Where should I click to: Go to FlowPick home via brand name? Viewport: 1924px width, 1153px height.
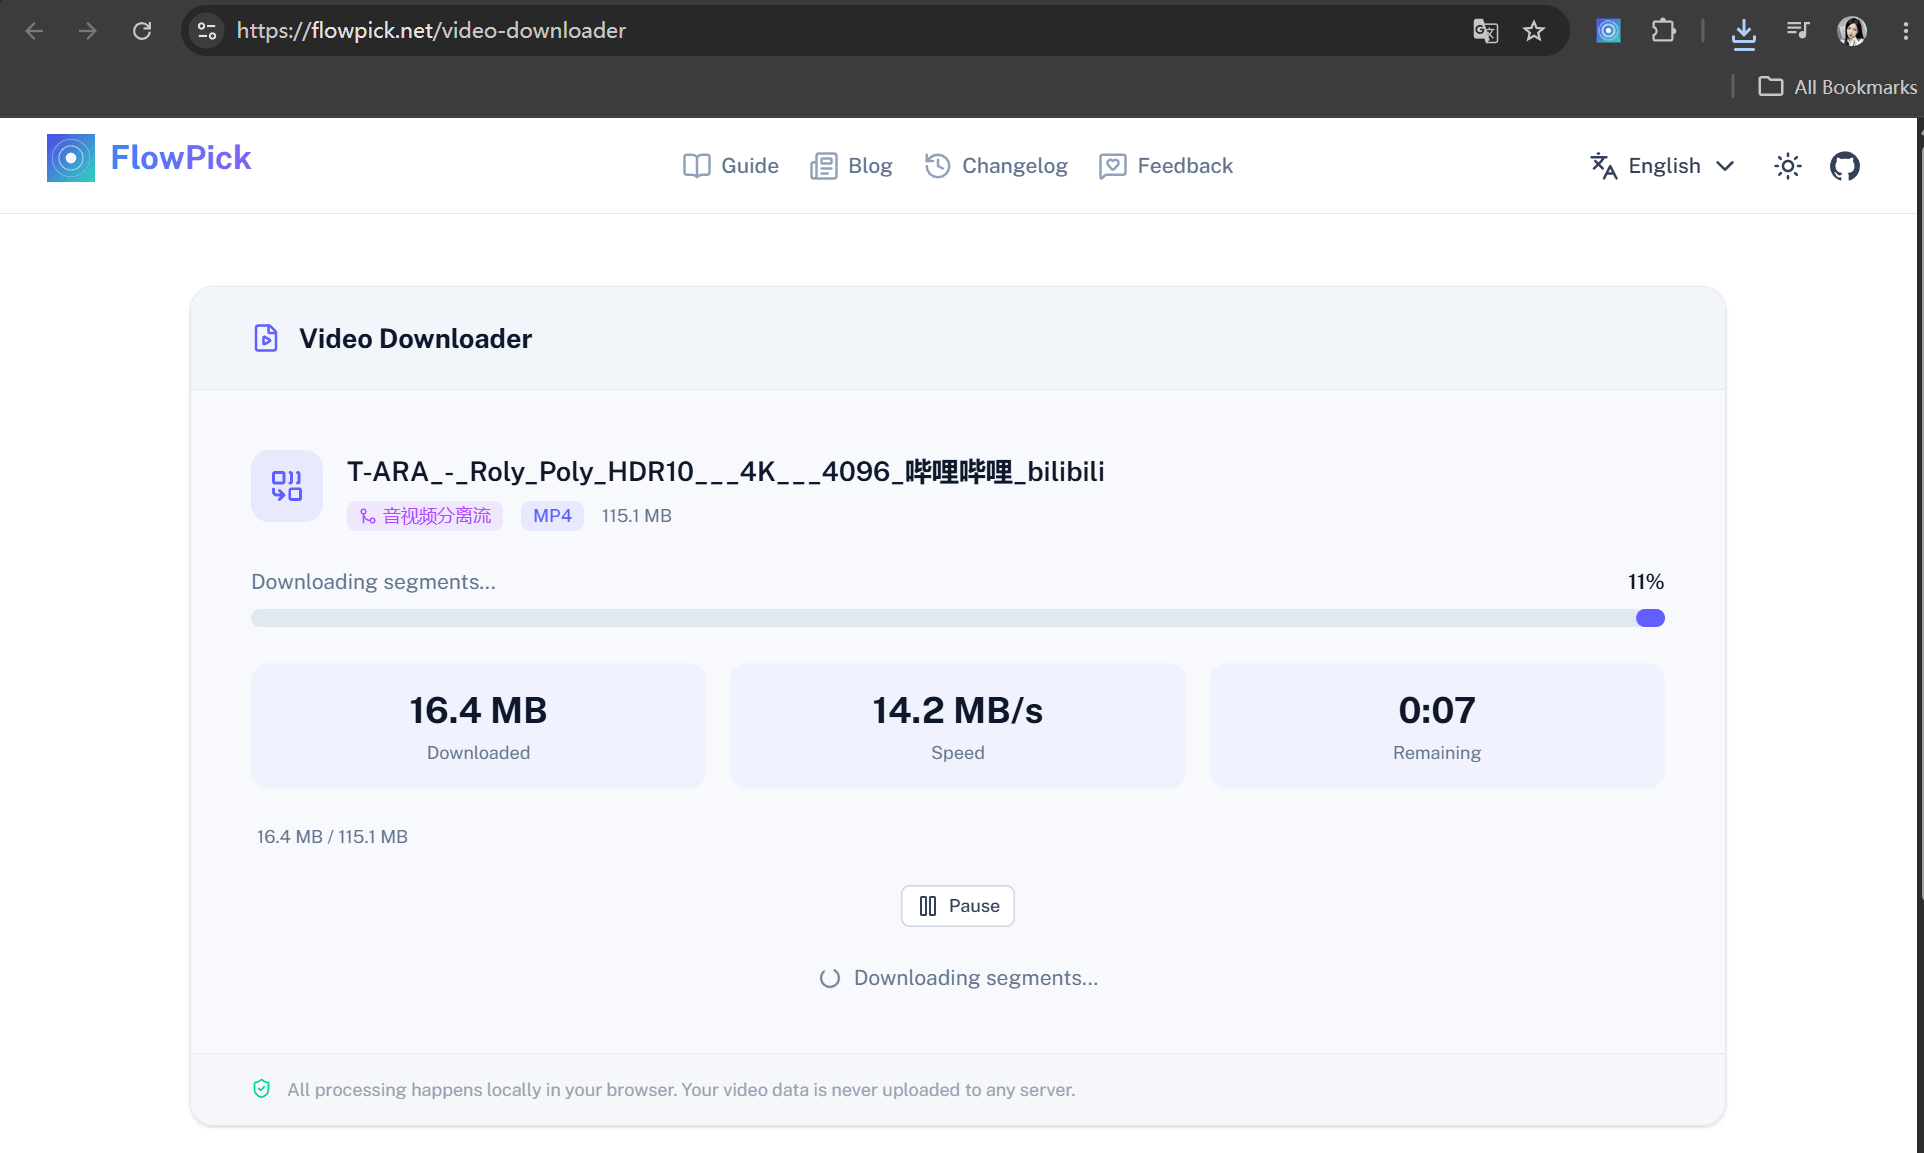181,158
